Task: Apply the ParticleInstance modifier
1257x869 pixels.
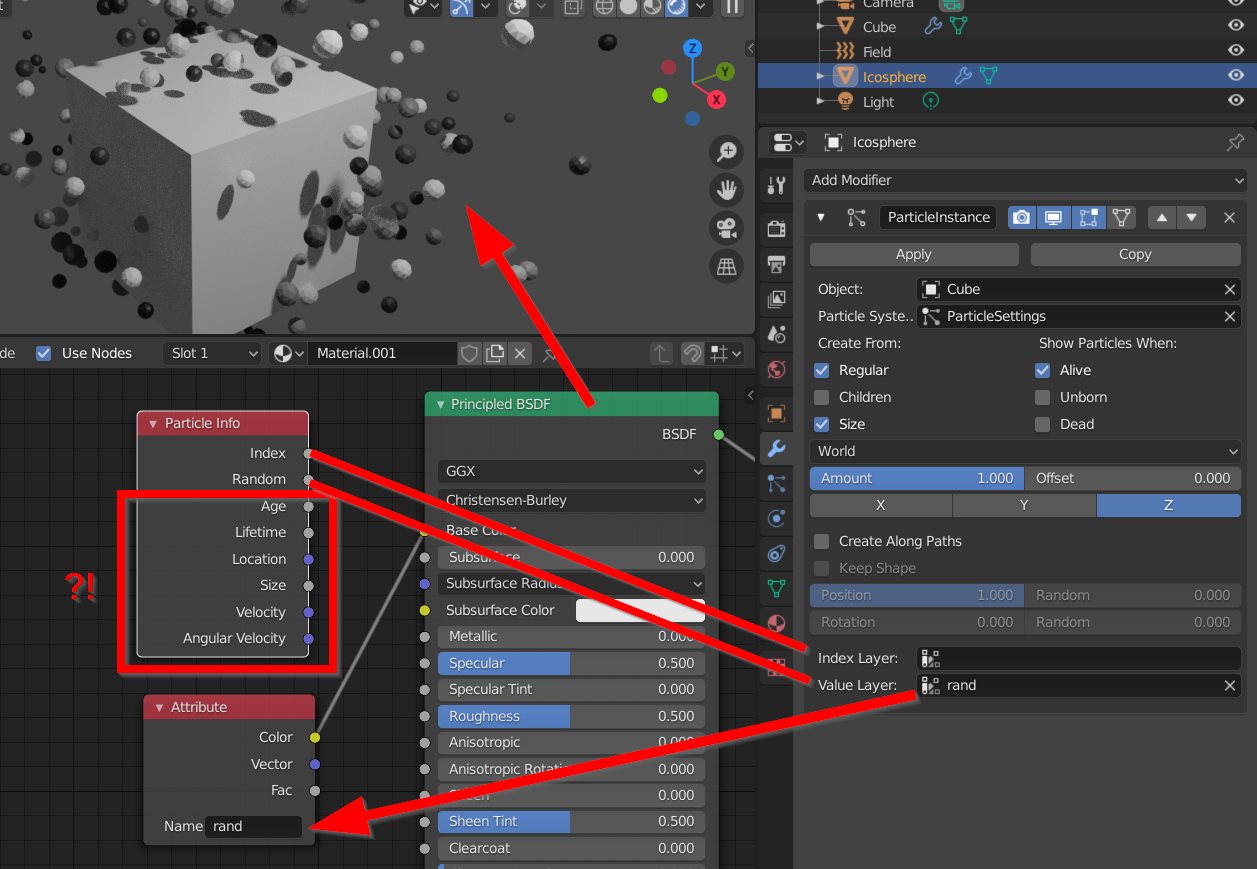Action: pos(914,254)
